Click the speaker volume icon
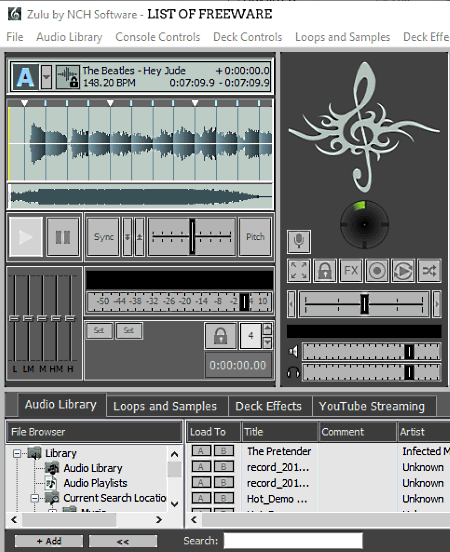Viewport: 450px width, 552px height. [x=293, y=351]
